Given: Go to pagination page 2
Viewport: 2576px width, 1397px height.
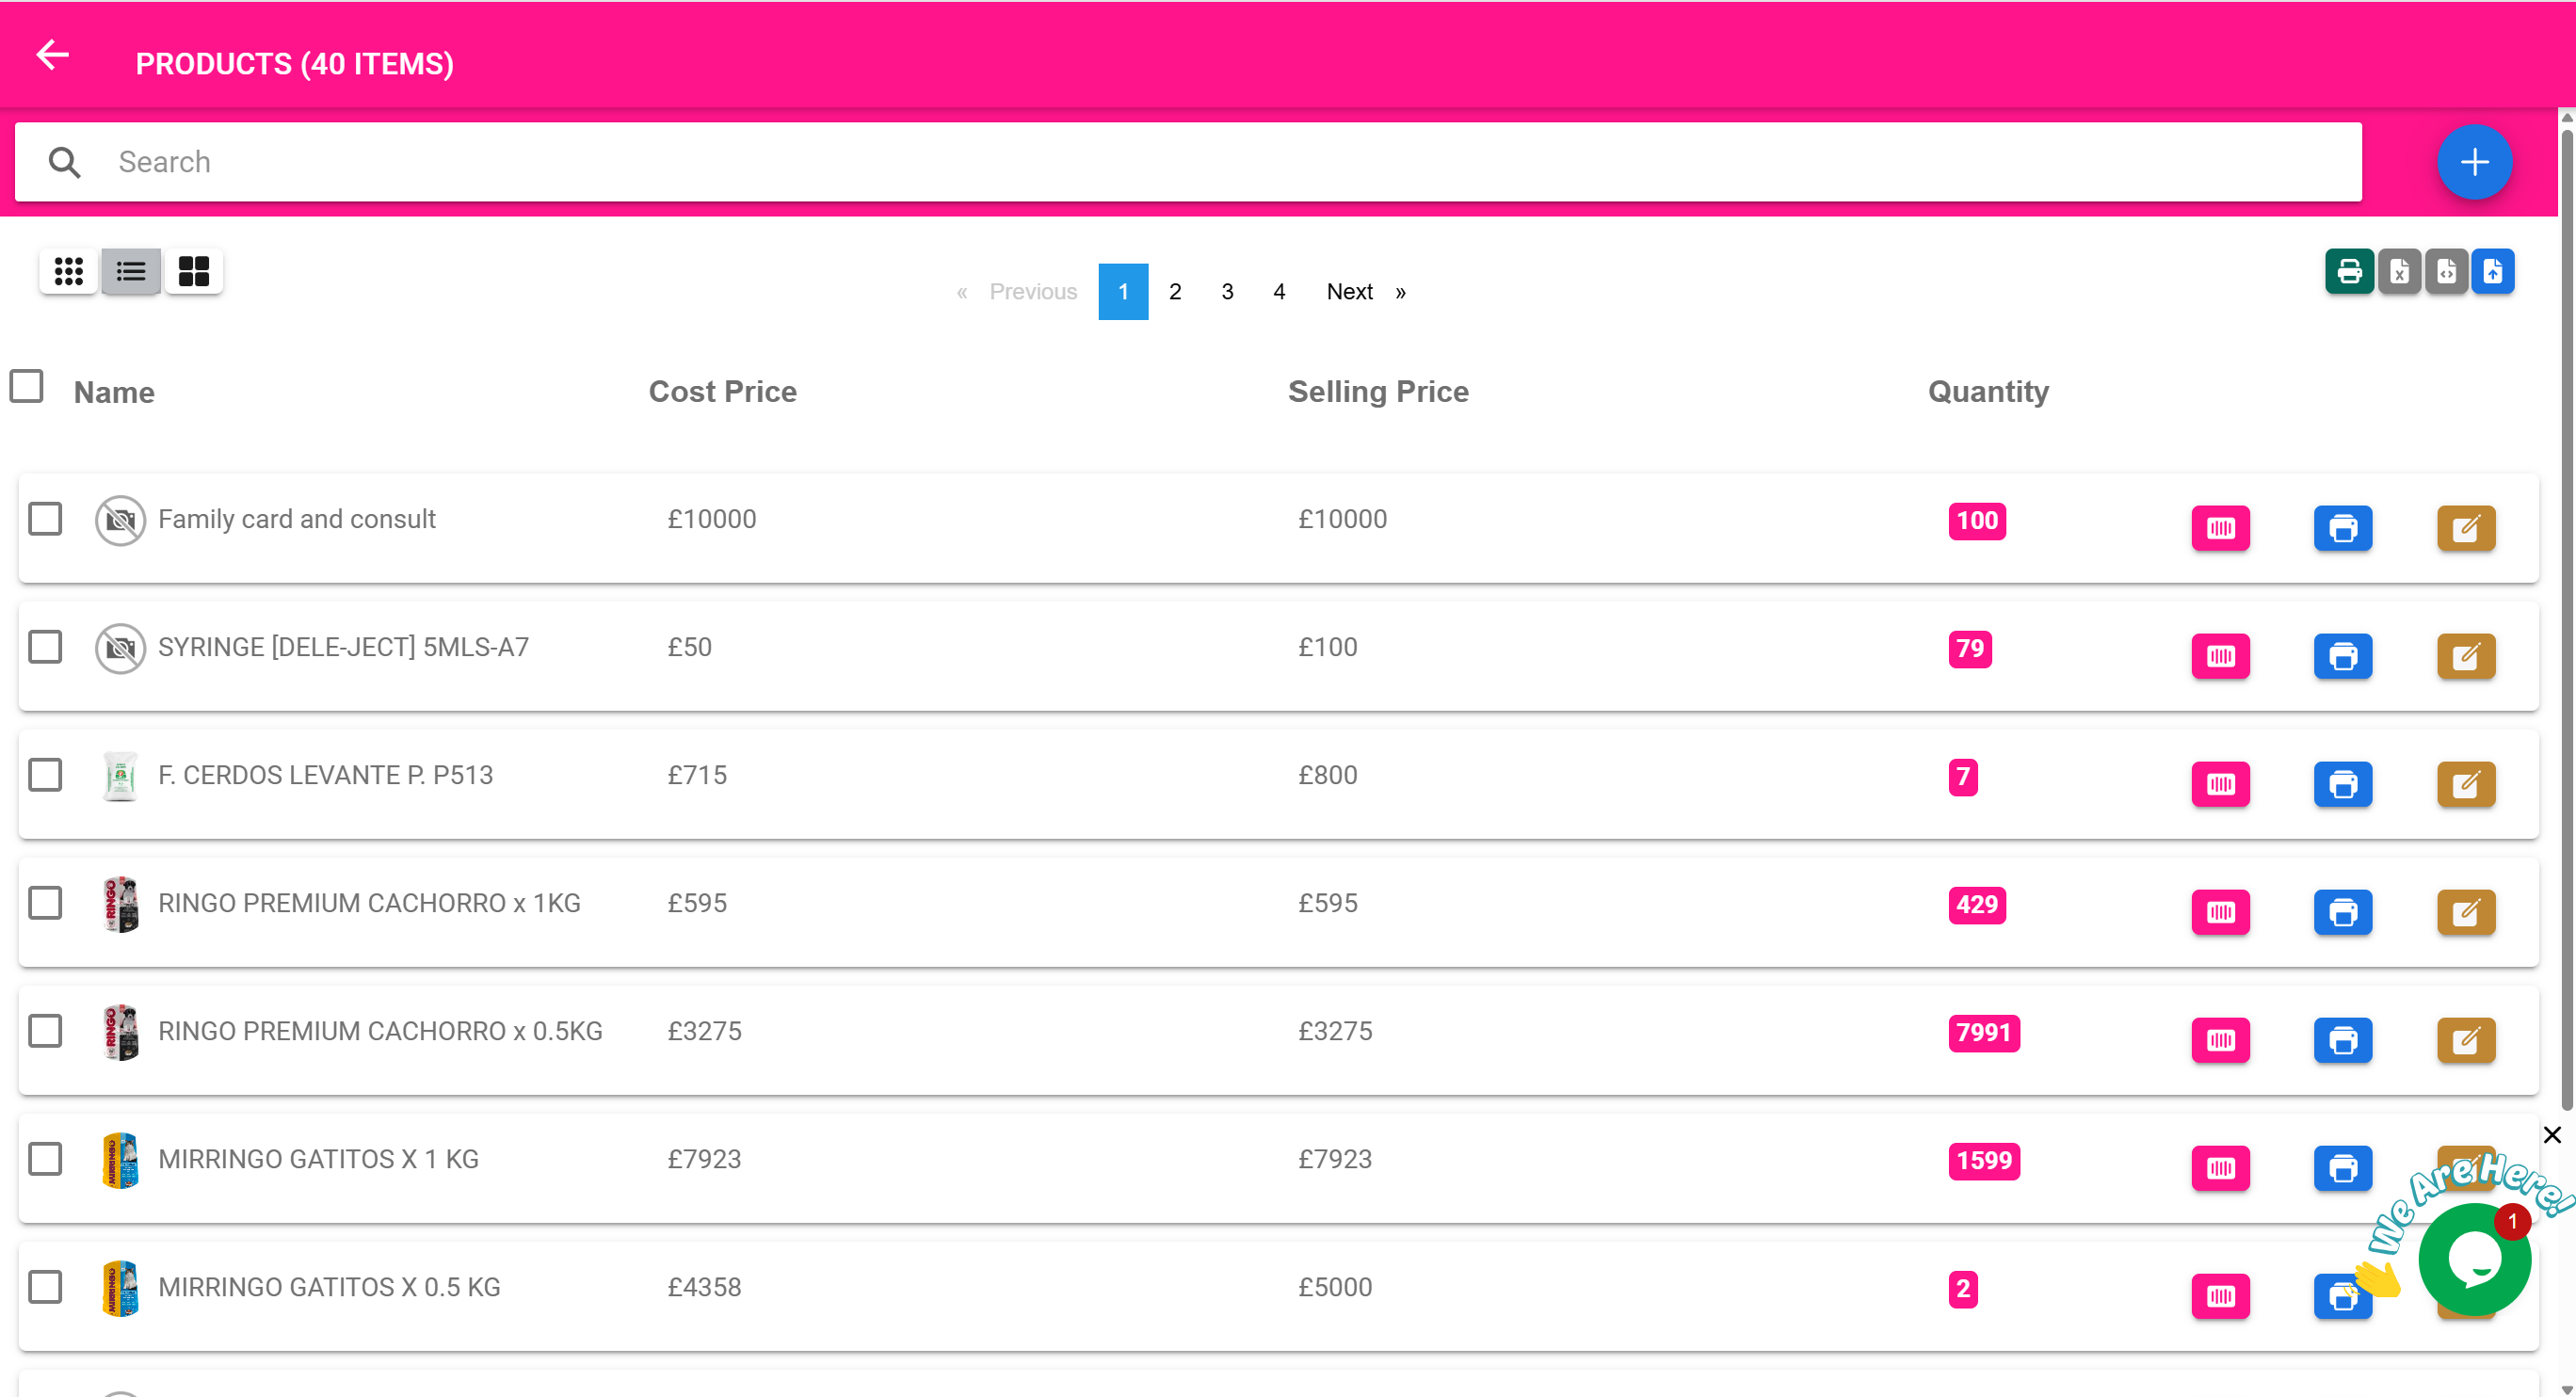Looking at the screenshot, I should pos(1175,292).
